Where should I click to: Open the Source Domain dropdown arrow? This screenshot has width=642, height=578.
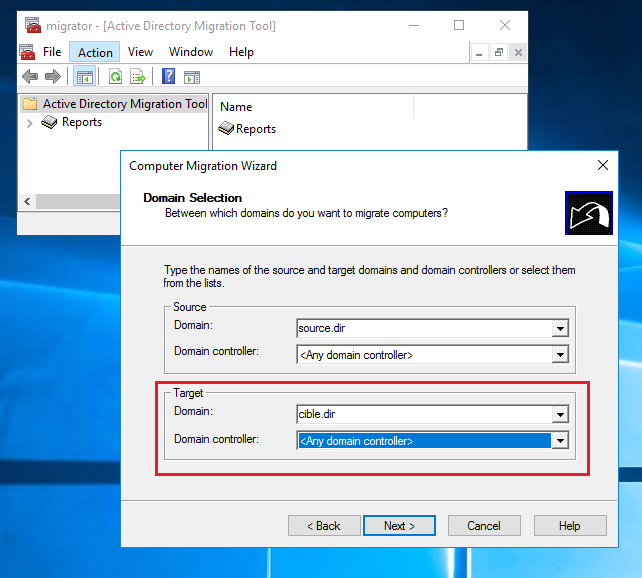click(560, 328)
